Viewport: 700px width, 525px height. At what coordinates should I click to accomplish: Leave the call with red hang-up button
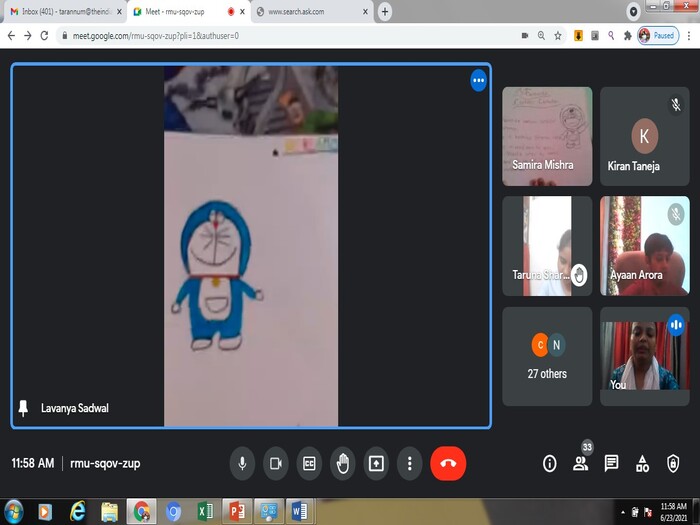pyautogui.click(x=448, y=463)
